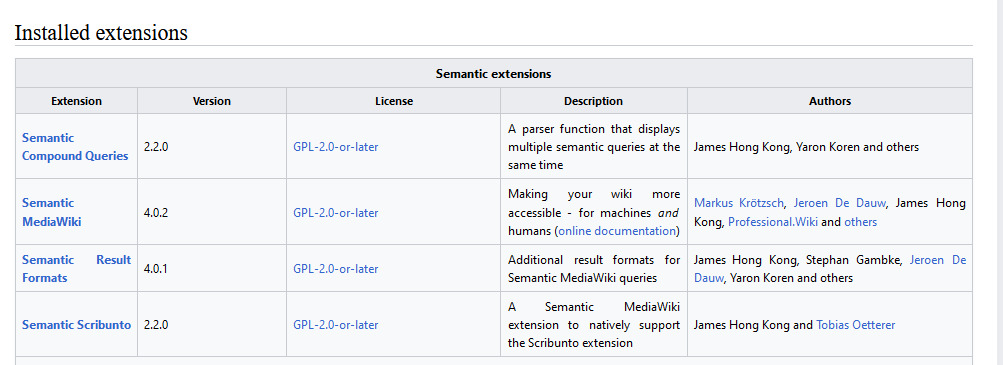Viewport: 1003px width, 365px height.
Task: Open GPL-2.0-or-later license for Semantic Compound Queries
Action: coord(335,147)
